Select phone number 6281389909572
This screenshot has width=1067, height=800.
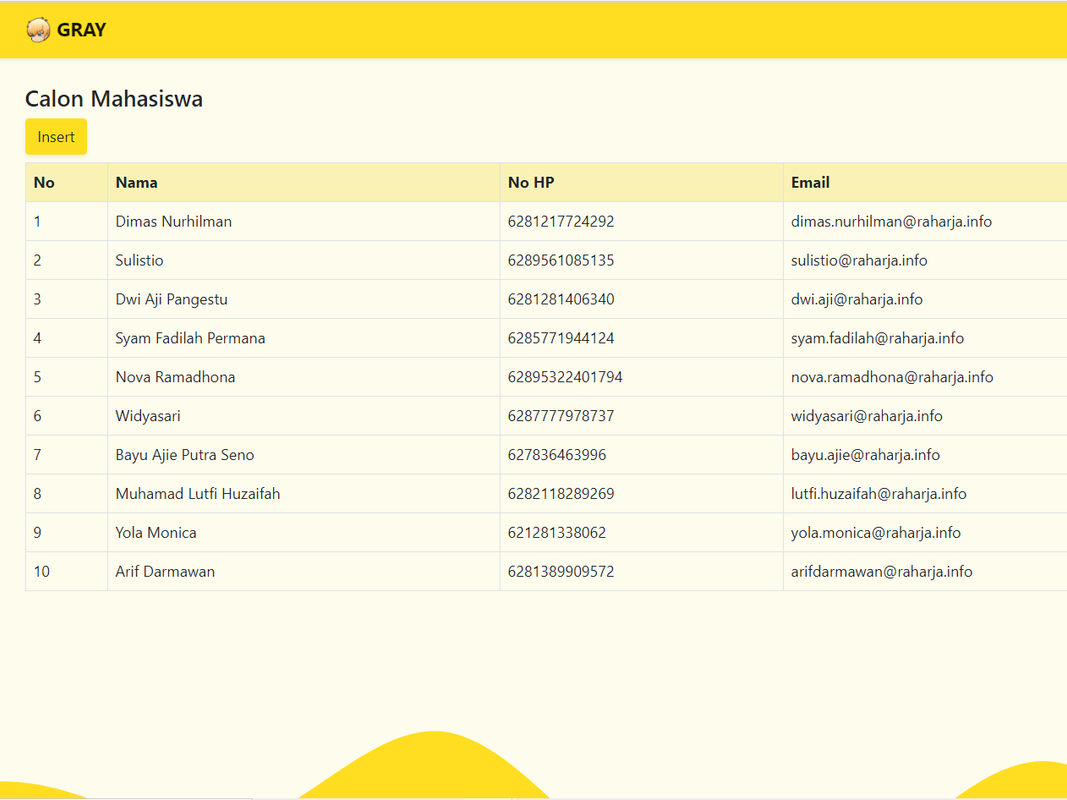pos(561,571)
